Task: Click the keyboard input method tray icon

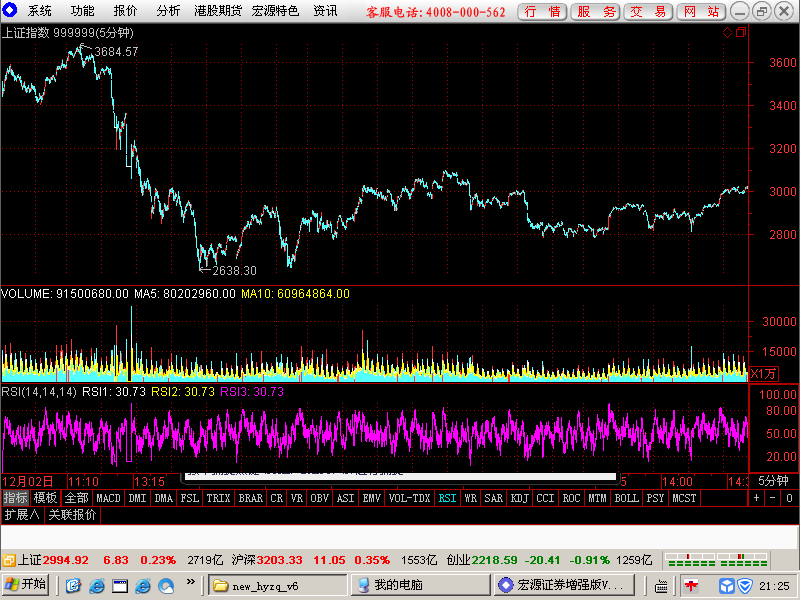Action: click(x=661, y=586)
